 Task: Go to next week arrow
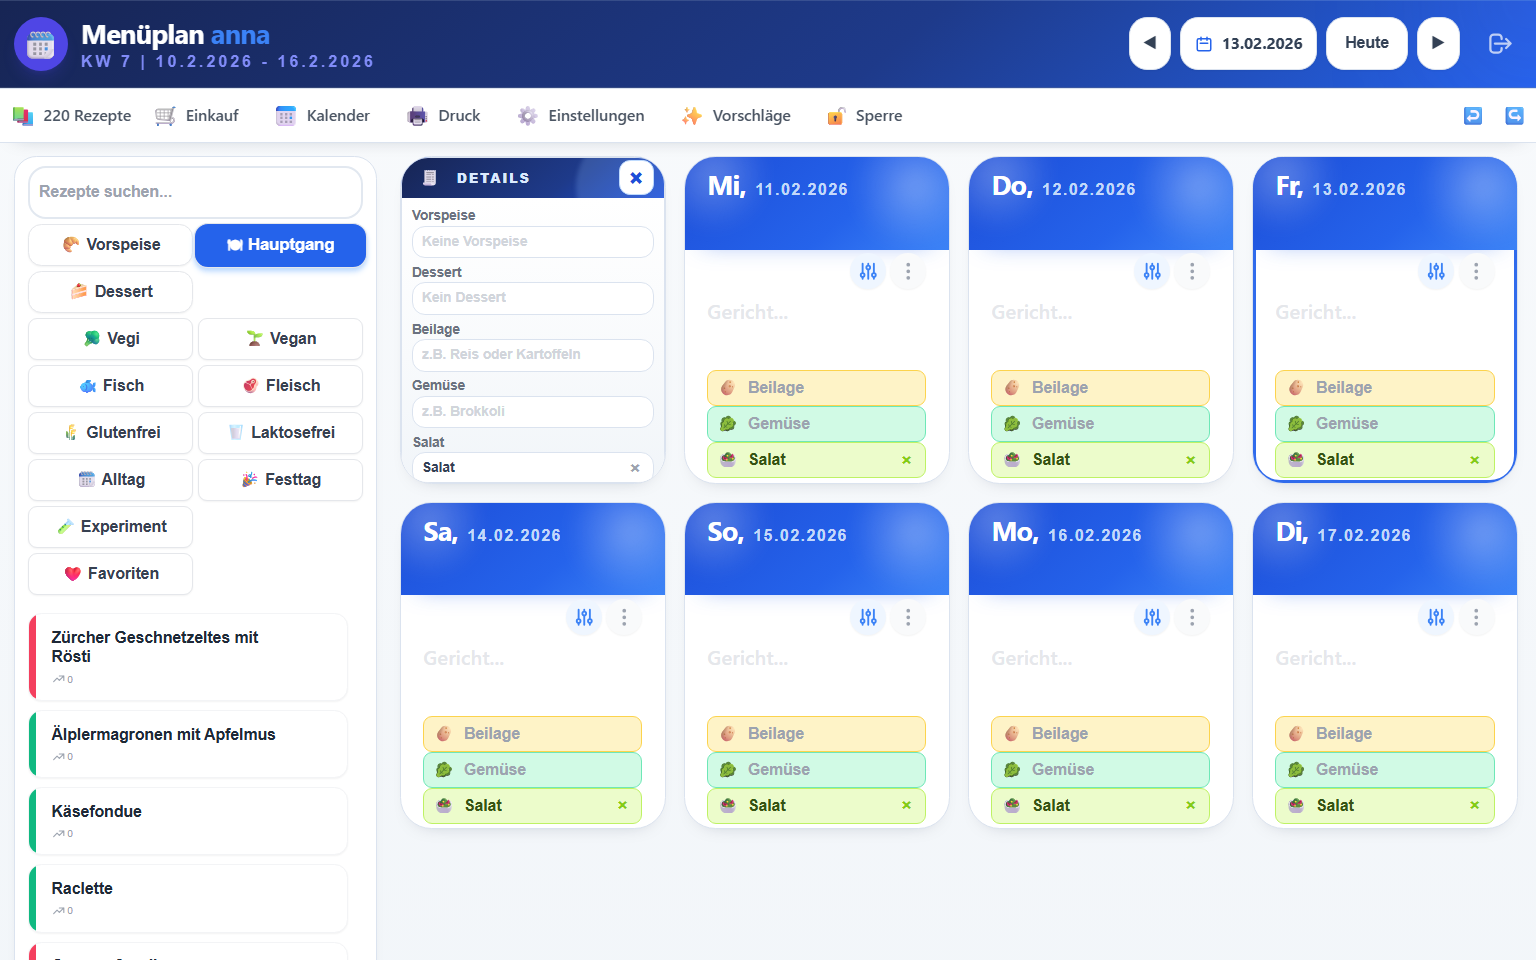pyautogui.click(x=1438, y=43)
